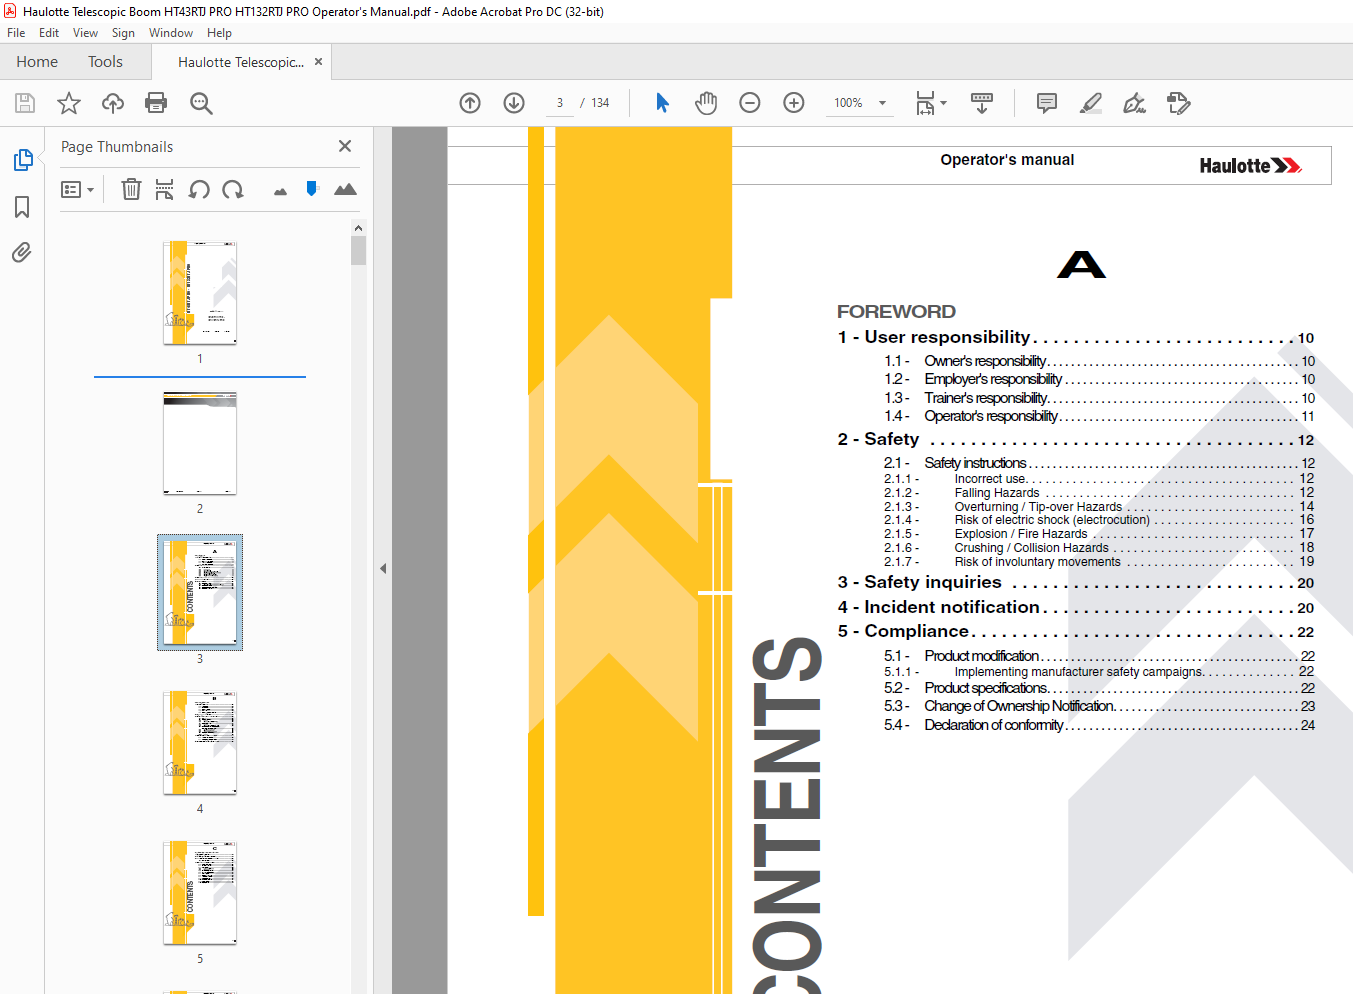Switch to the Home tab
Image resolution: width=1353 pixels, height=994 pixels.
[37, 62]
